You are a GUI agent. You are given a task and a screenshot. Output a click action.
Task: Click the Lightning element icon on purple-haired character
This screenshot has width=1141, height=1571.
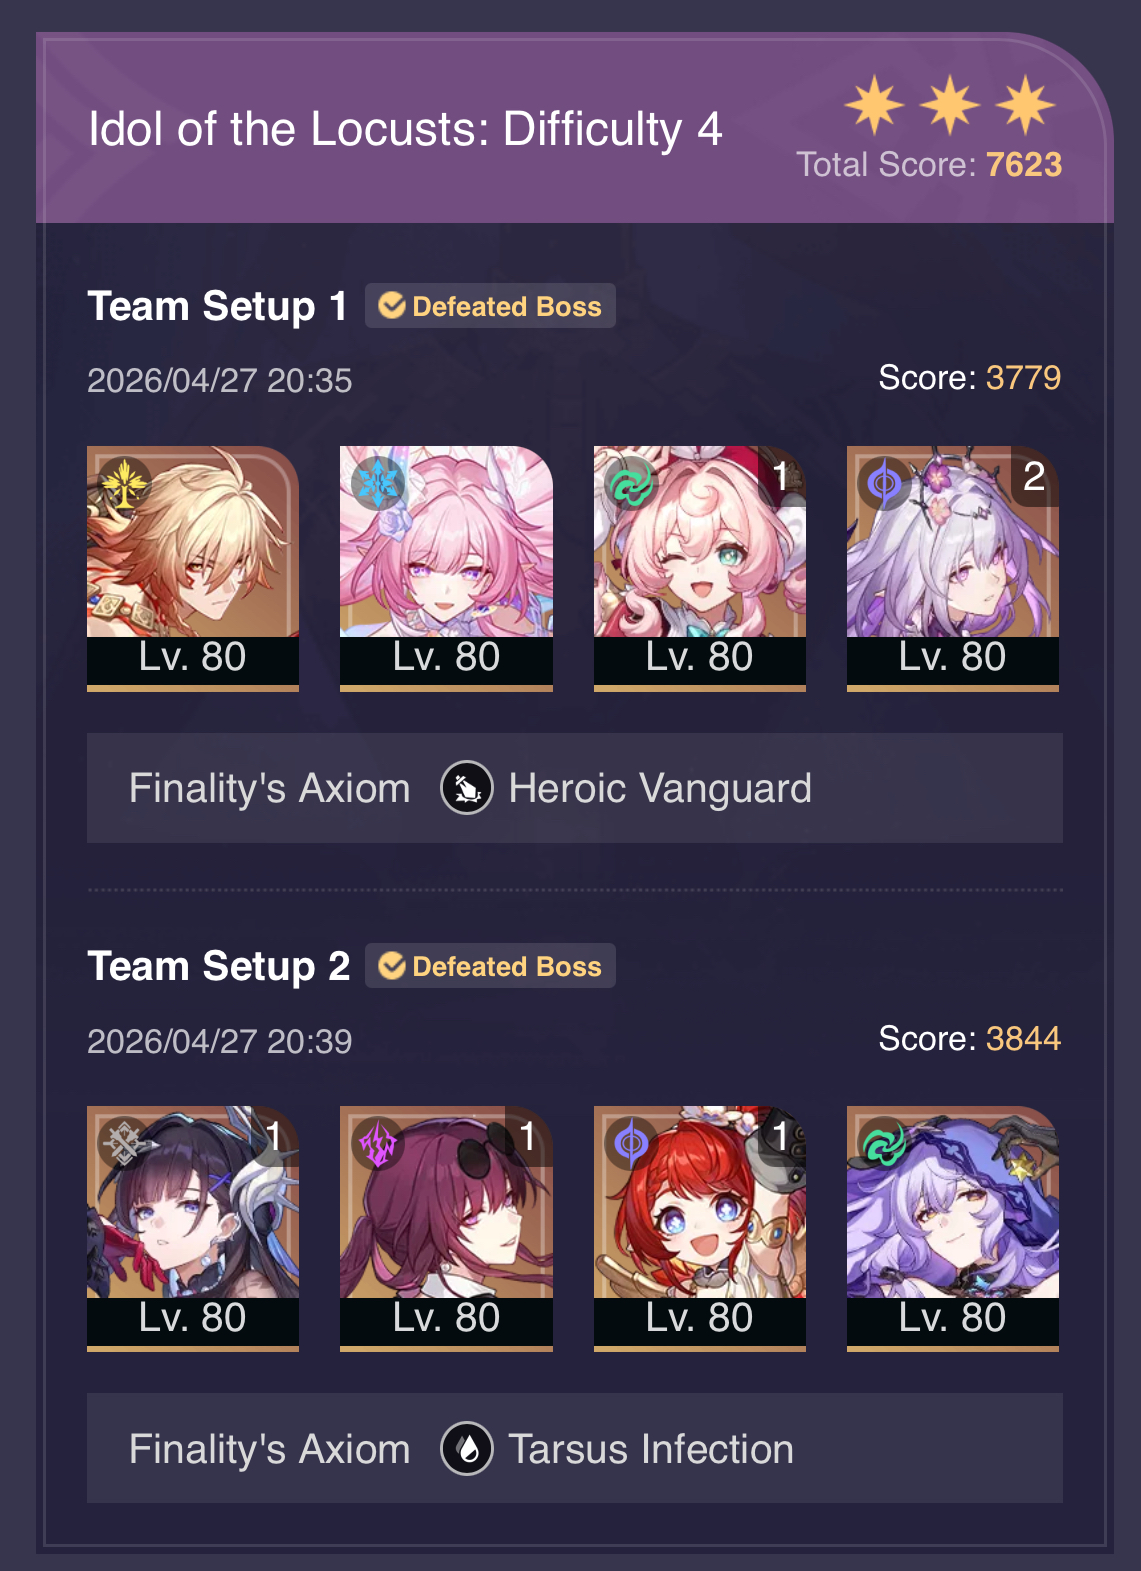pyautogui.click(x=378, y=1144)
